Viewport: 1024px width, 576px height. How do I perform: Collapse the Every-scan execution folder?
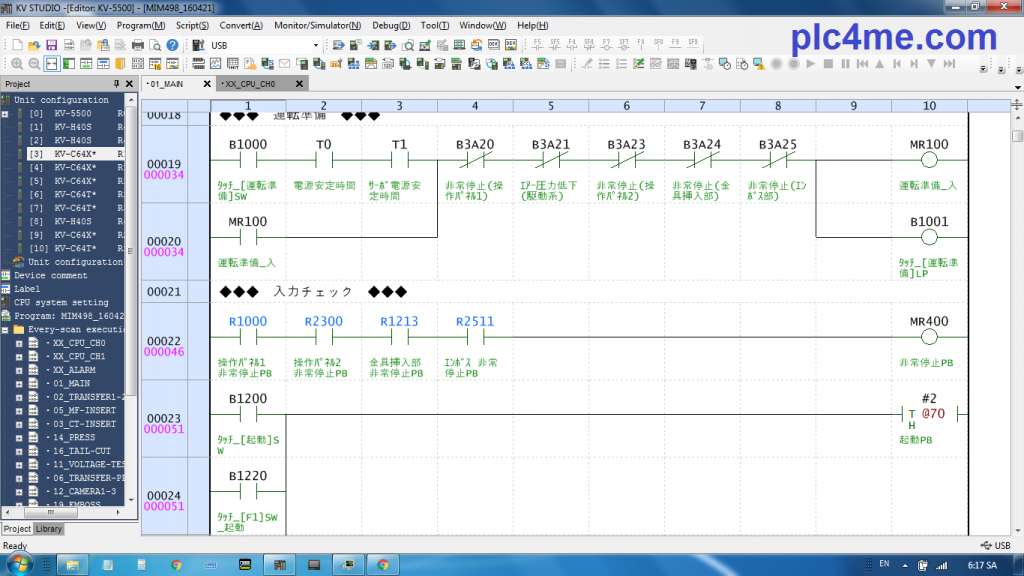tap(6, 329)
